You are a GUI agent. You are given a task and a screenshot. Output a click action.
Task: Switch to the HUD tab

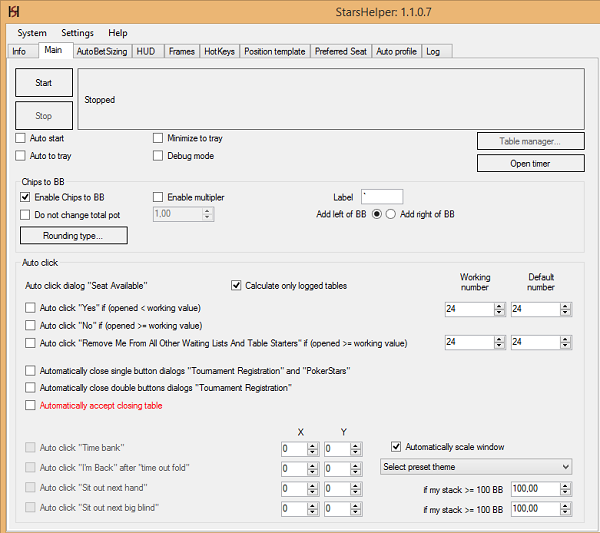coord(146,51)
